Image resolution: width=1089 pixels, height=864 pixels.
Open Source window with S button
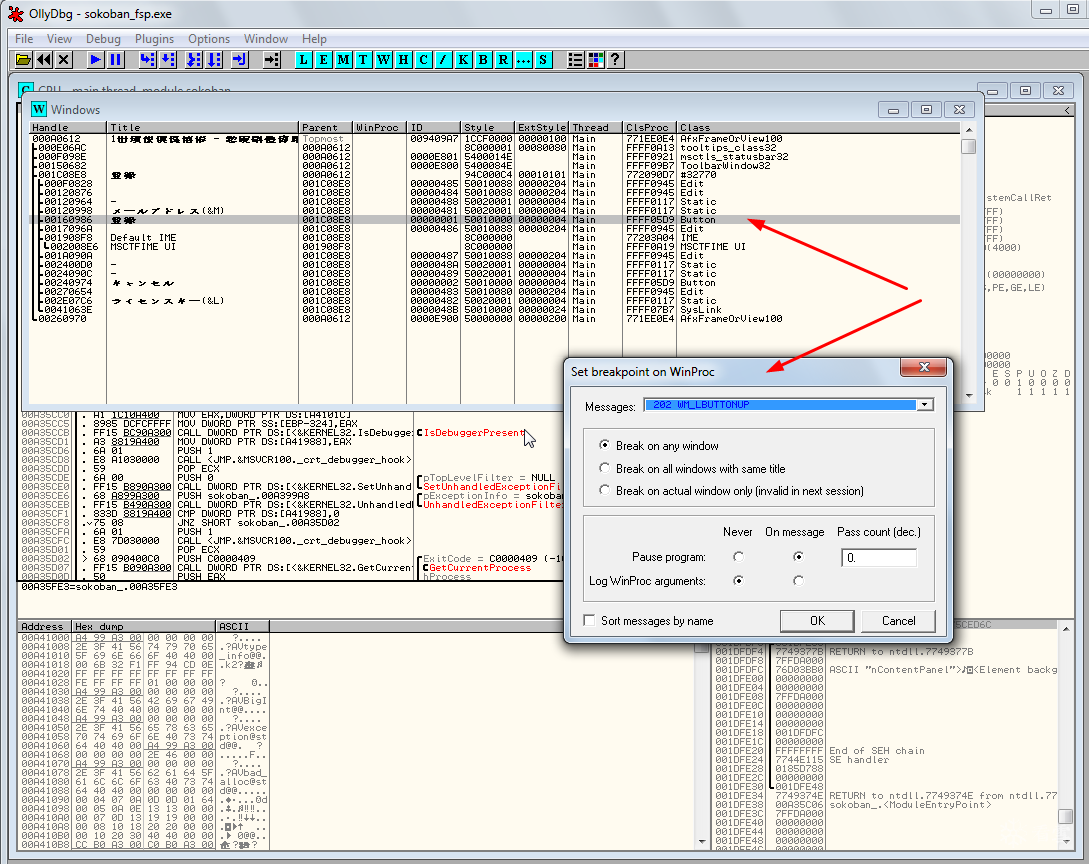(543, 60)
